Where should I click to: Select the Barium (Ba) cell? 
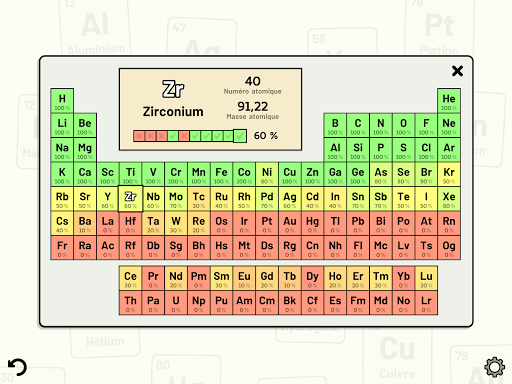coord(85,223)
